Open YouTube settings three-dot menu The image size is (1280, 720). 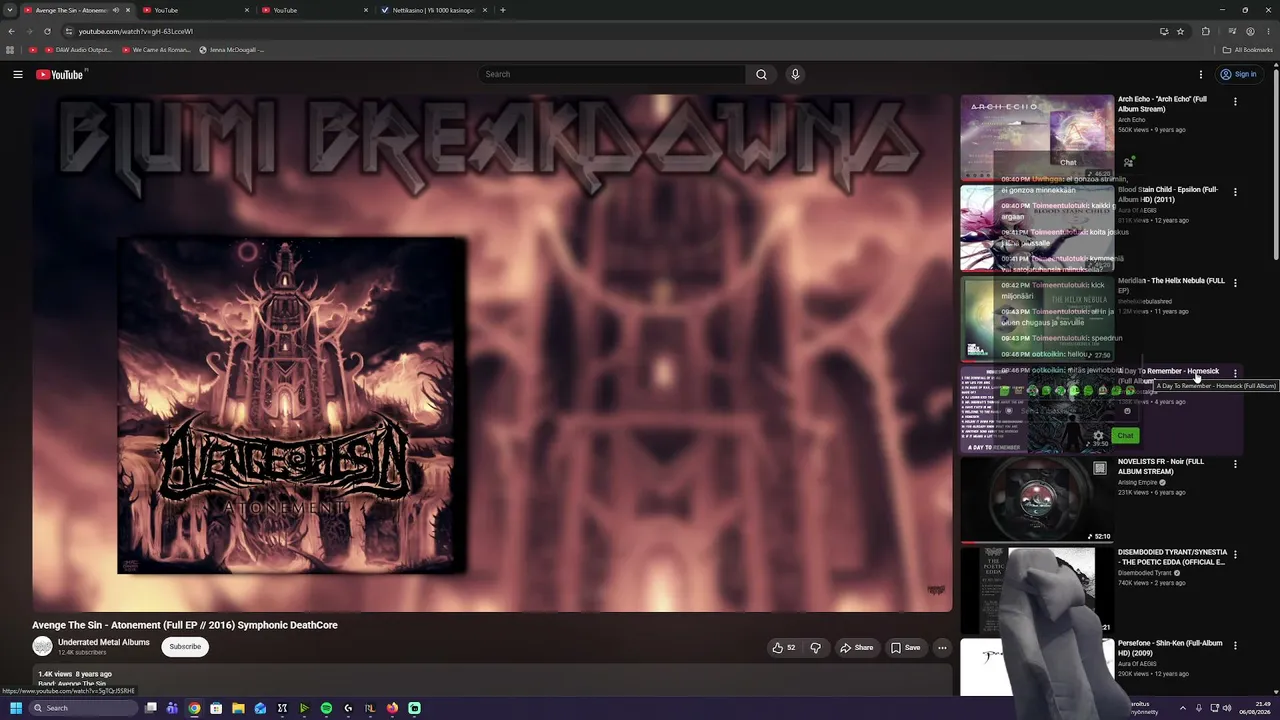[1201, 74]
